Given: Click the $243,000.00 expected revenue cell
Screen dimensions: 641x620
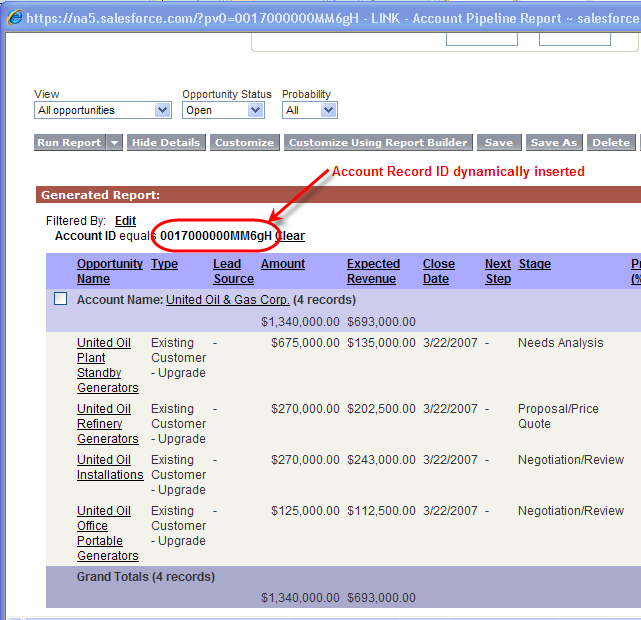Looking at the screenshot, I should point(381,460).
